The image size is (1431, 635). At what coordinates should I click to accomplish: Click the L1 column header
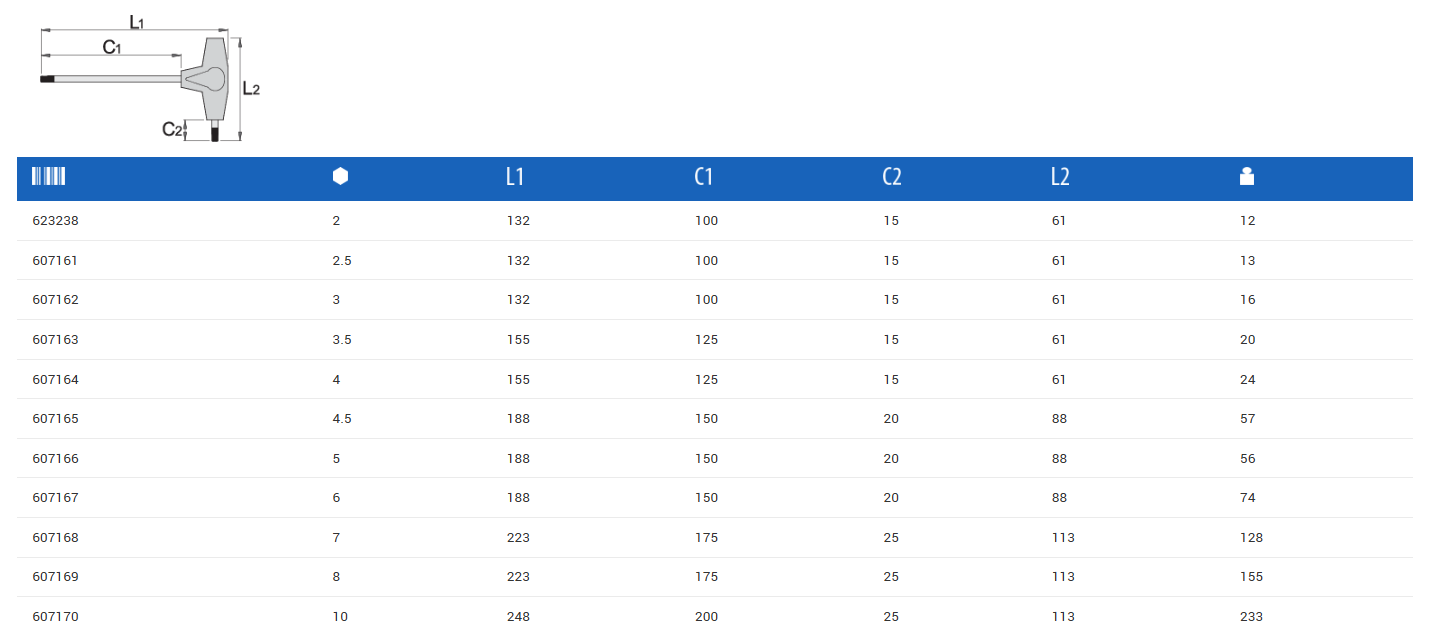coord(515,177)
